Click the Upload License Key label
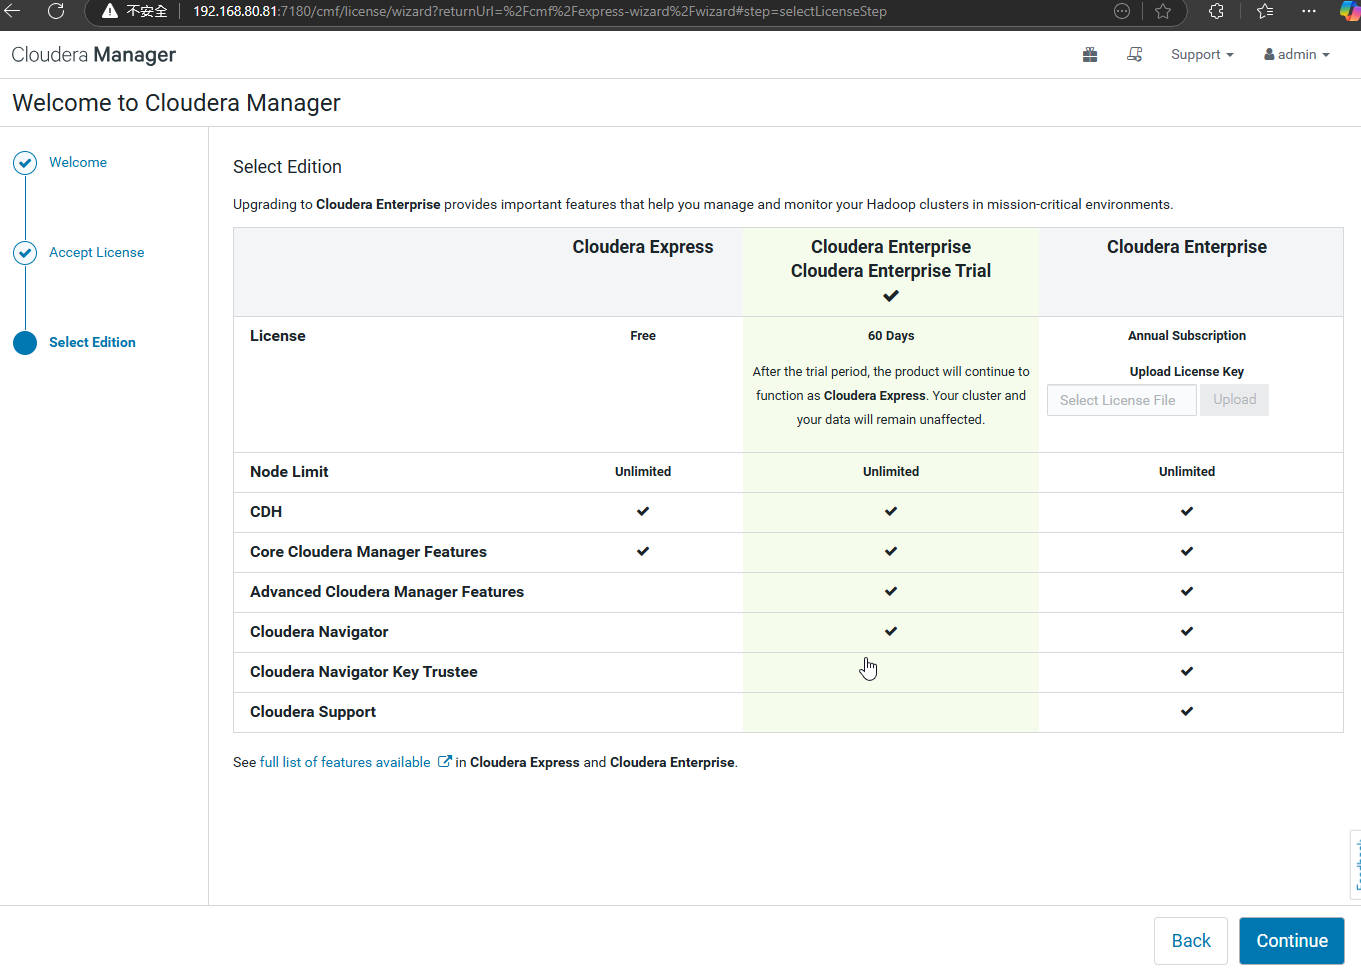The image size is (1361, 977). (1187, 372)
